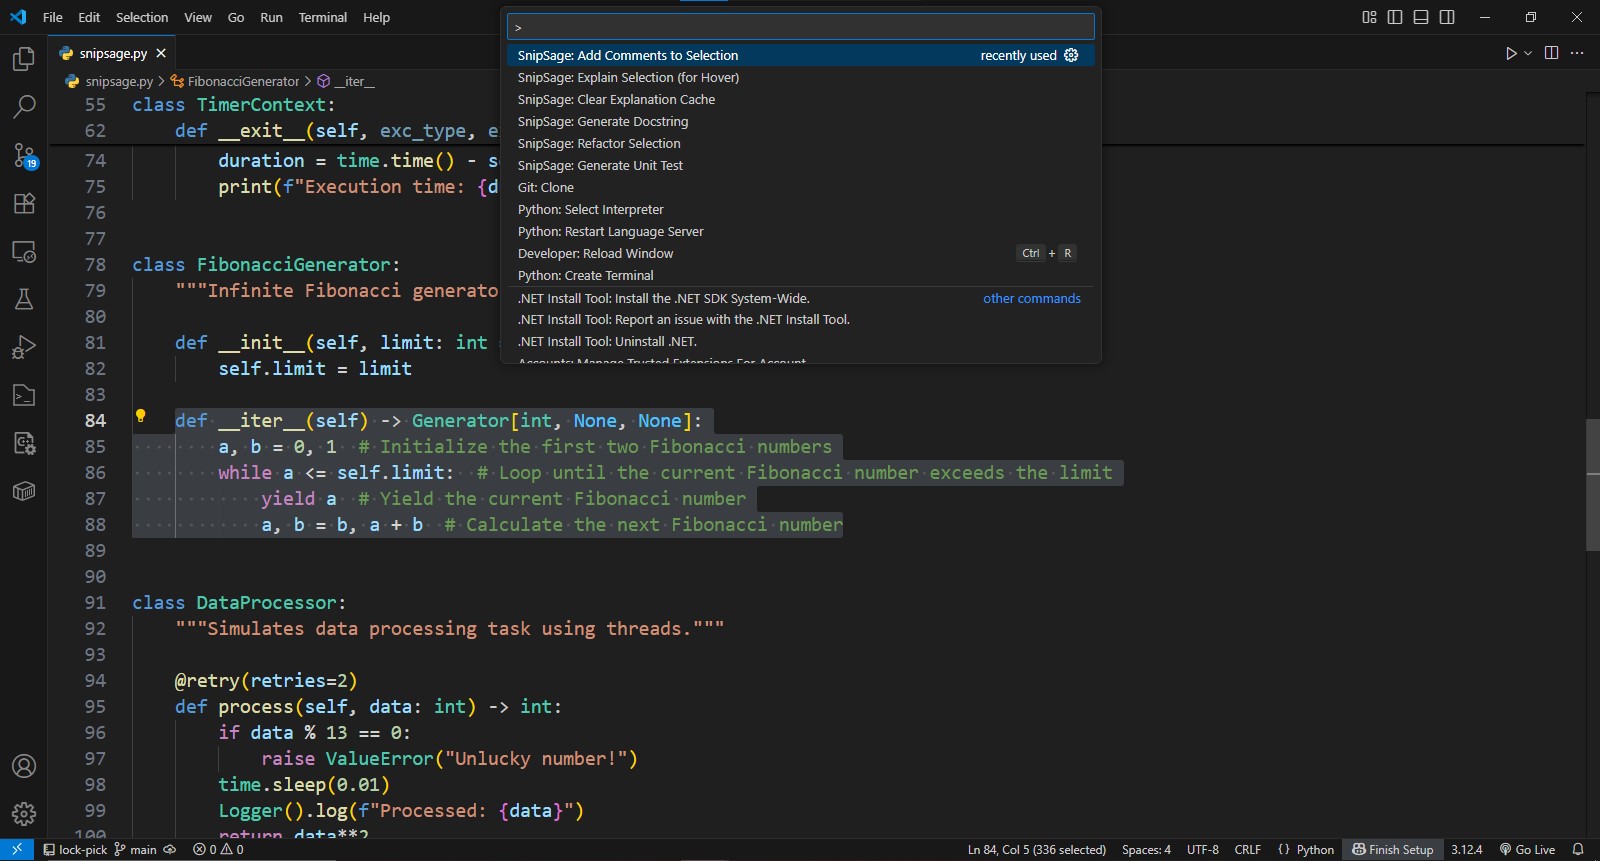The height and width of the screenshot is (861, 1600).
Task: Open the Testing flask icon
Action: click(x=24, y=299)
